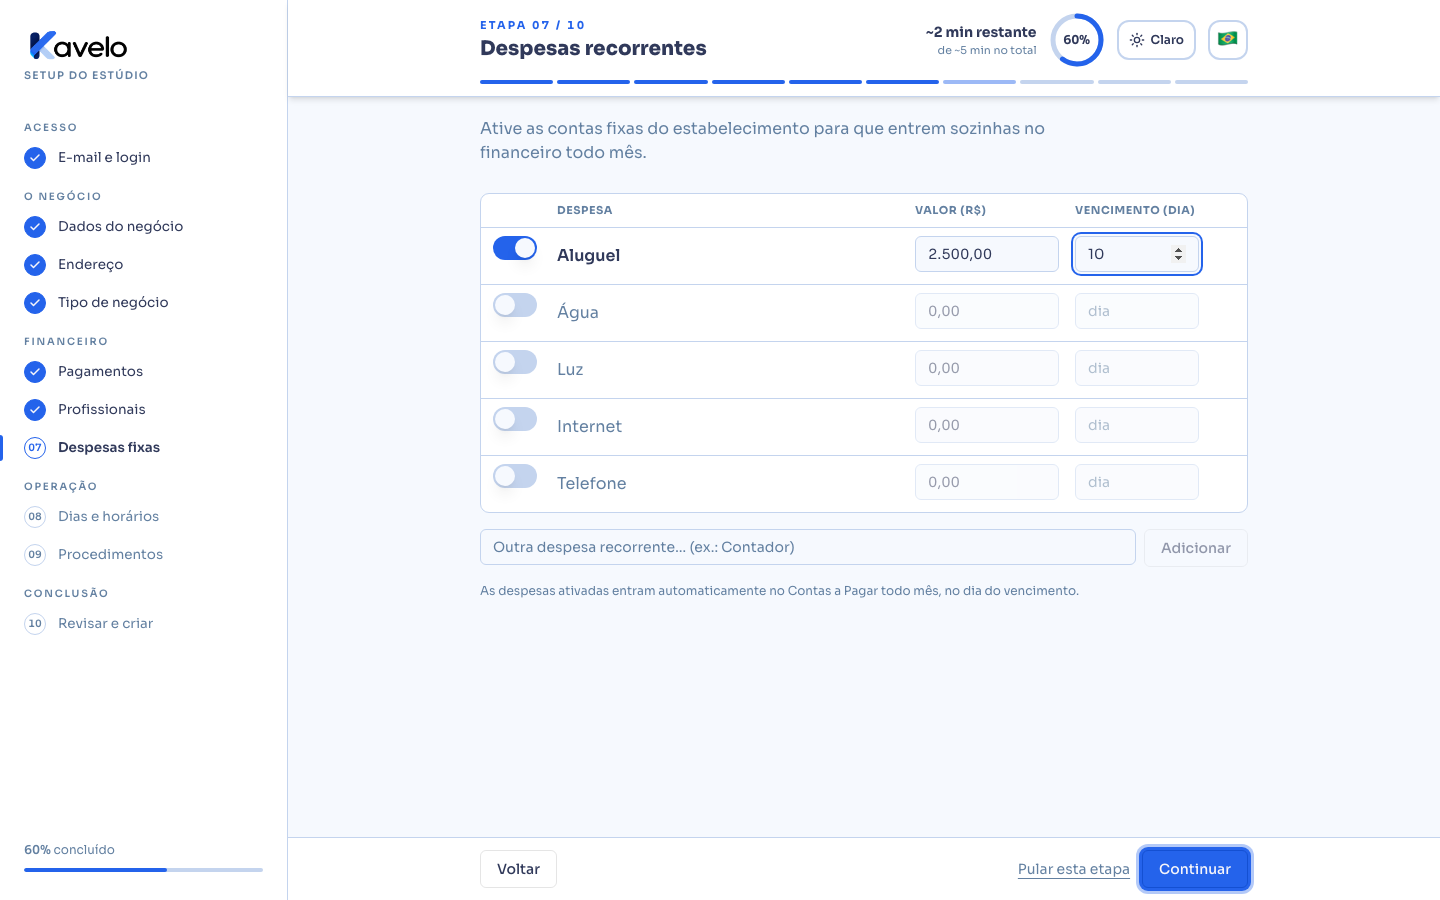
Task: Click the Aluguel due day spinner arrows
Action: 1178,254
